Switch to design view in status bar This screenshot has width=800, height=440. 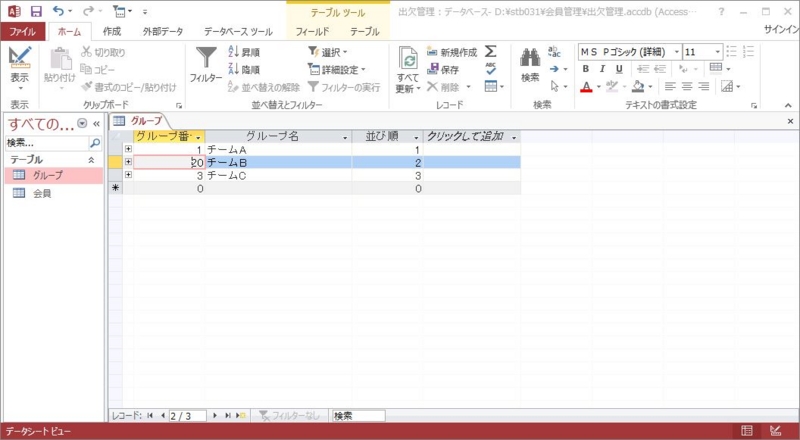[774, 431]
